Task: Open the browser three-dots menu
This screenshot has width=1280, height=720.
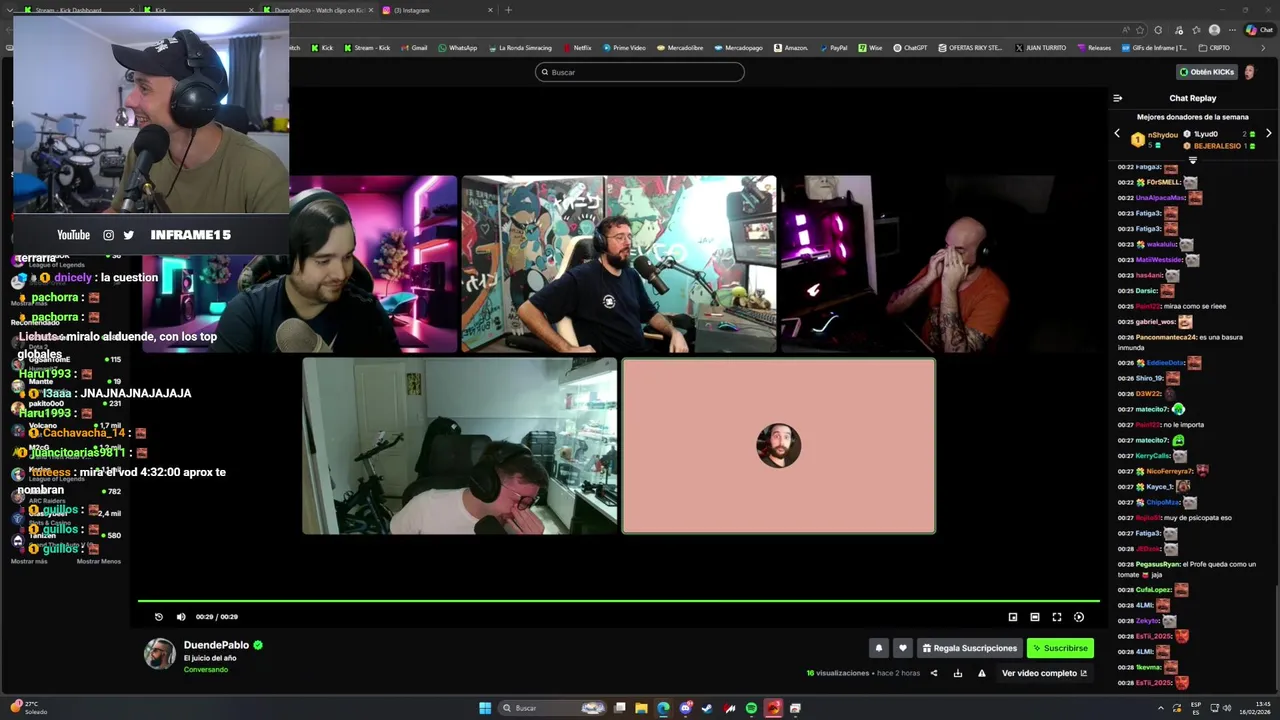Action: [x=1233, y=30]
